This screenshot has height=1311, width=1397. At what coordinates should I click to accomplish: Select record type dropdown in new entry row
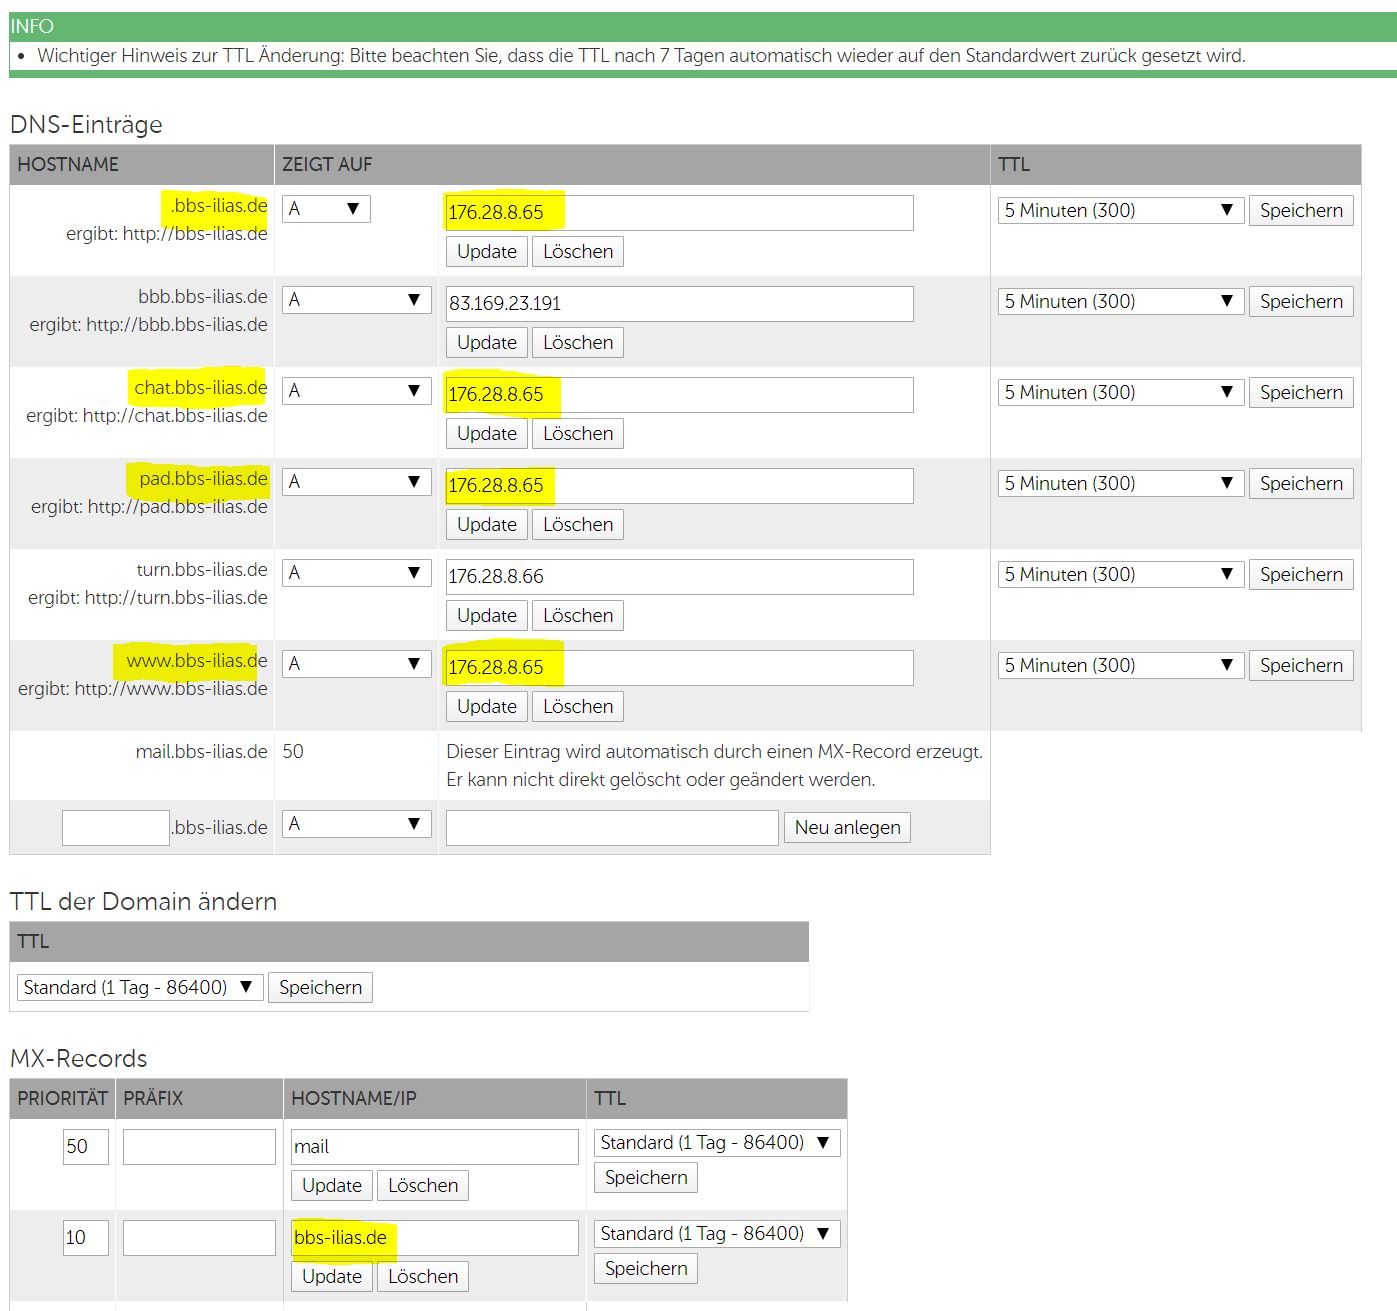point(356,824)
